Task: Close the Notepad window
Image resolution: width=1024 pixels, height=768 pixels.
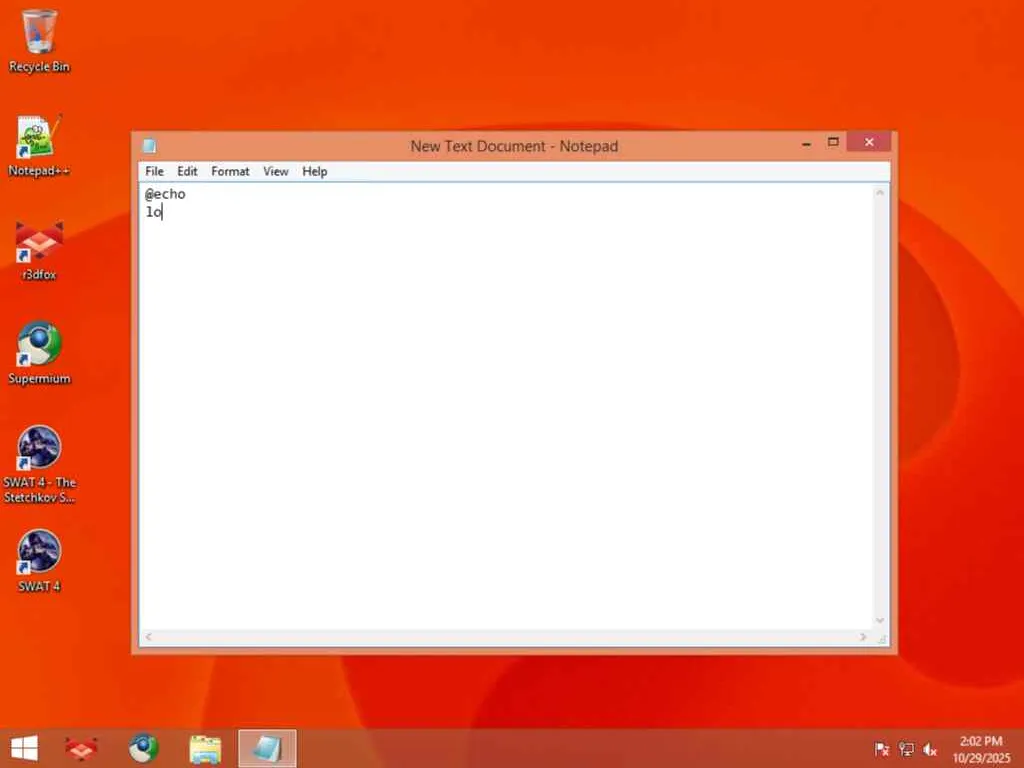Action: pyautogui.click(x=869, y=142)
